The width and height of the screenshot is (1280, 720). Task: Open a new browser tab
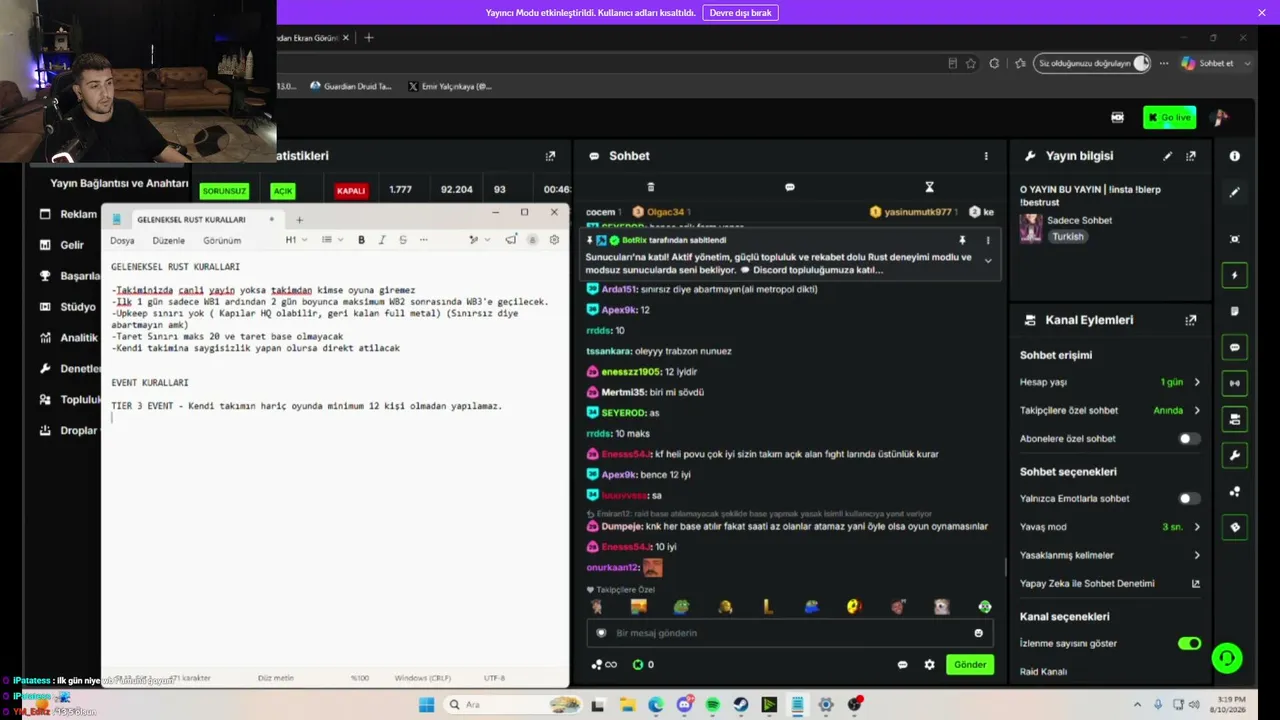[369, 38]
